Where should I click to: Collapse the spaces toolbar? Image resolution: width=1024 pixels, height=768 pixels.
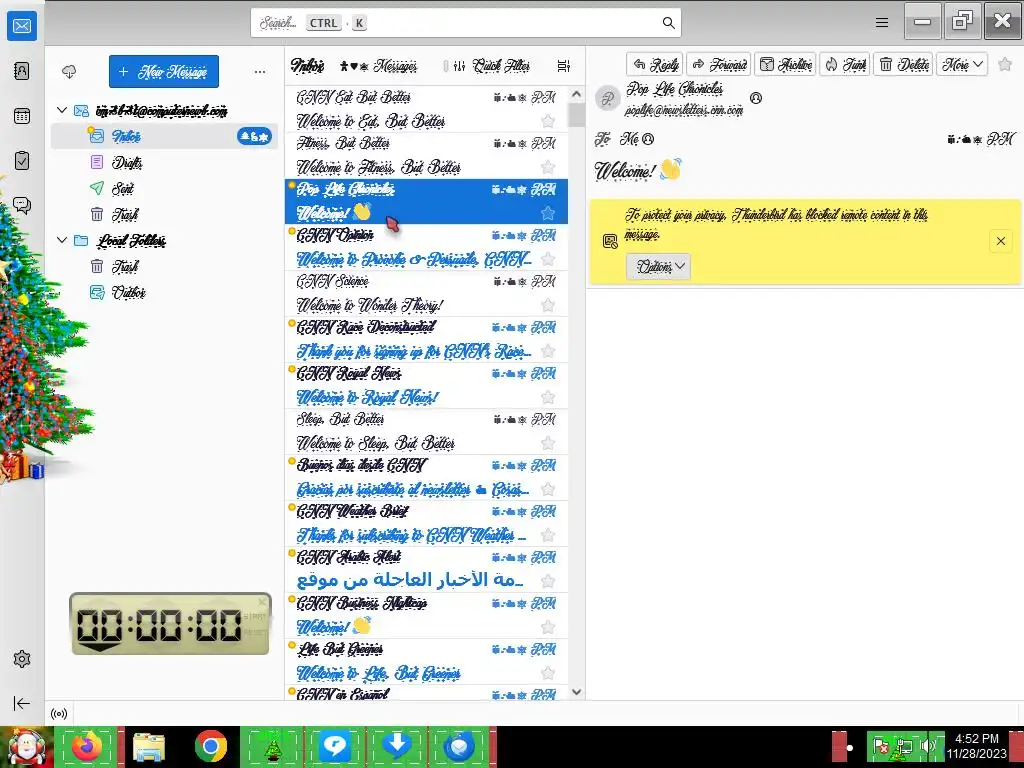22,703
